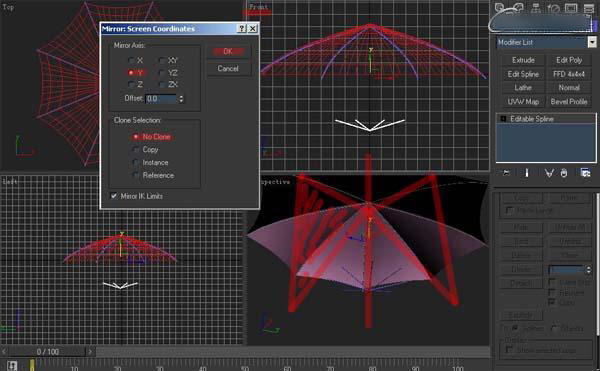600x371 pixels.
Task: Click the Pin Stack icon
Action: pyautogui.click(x=506, y=173)
